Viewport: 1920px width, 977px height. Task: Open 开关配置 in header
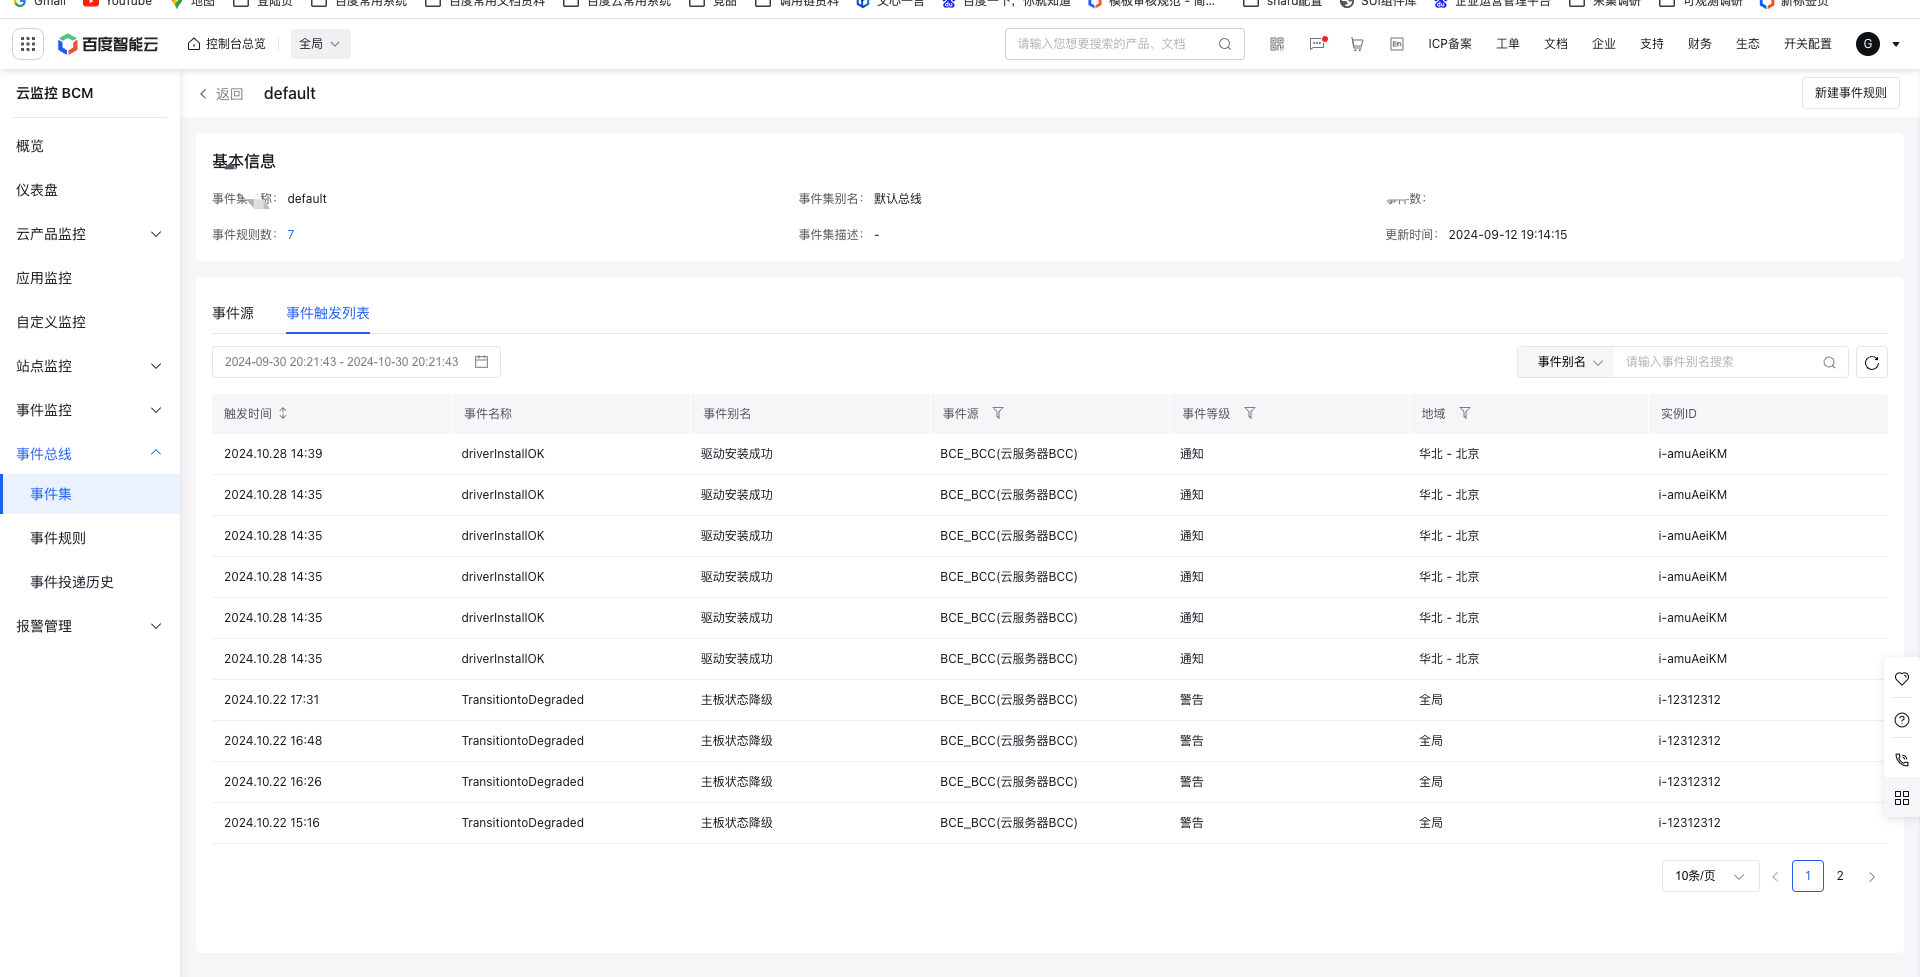click(1808, 44)
